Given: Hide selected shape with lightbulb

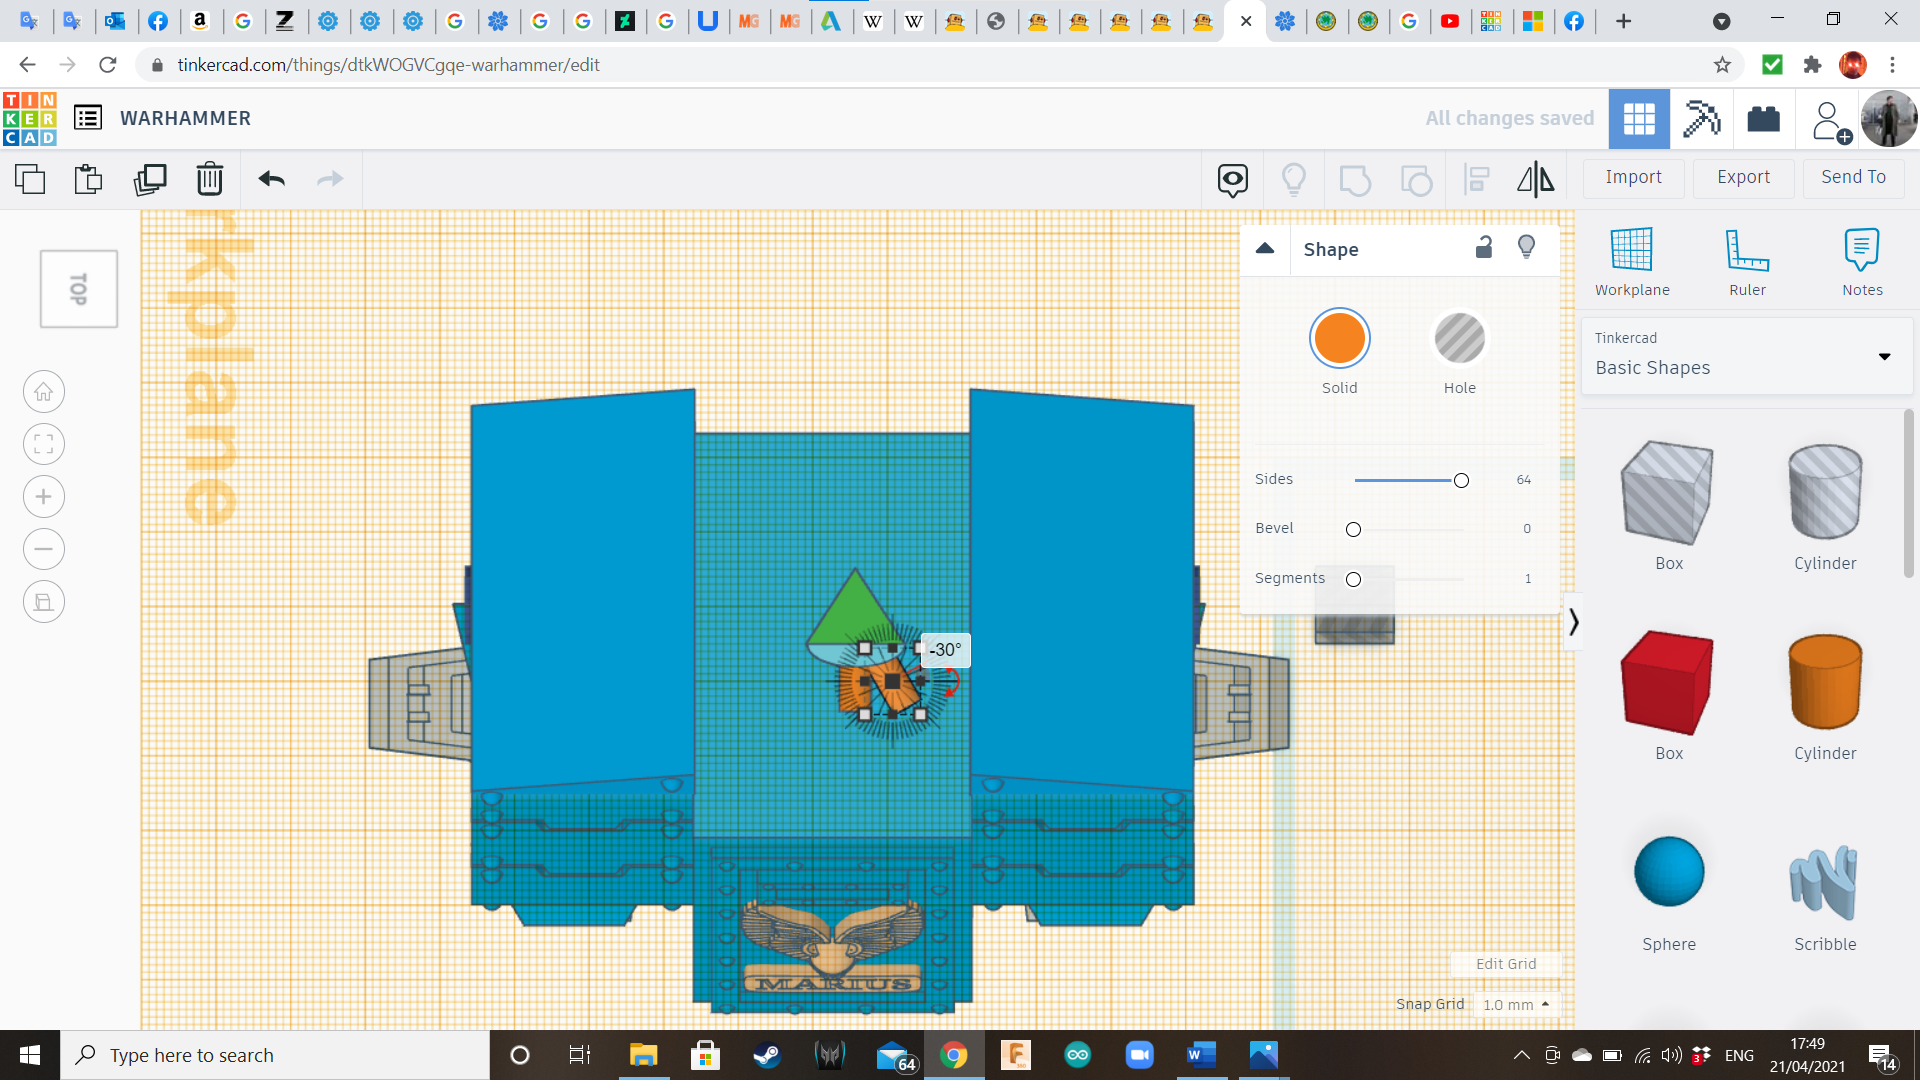Looking at the screenshot, I should tap(1526, 247).
